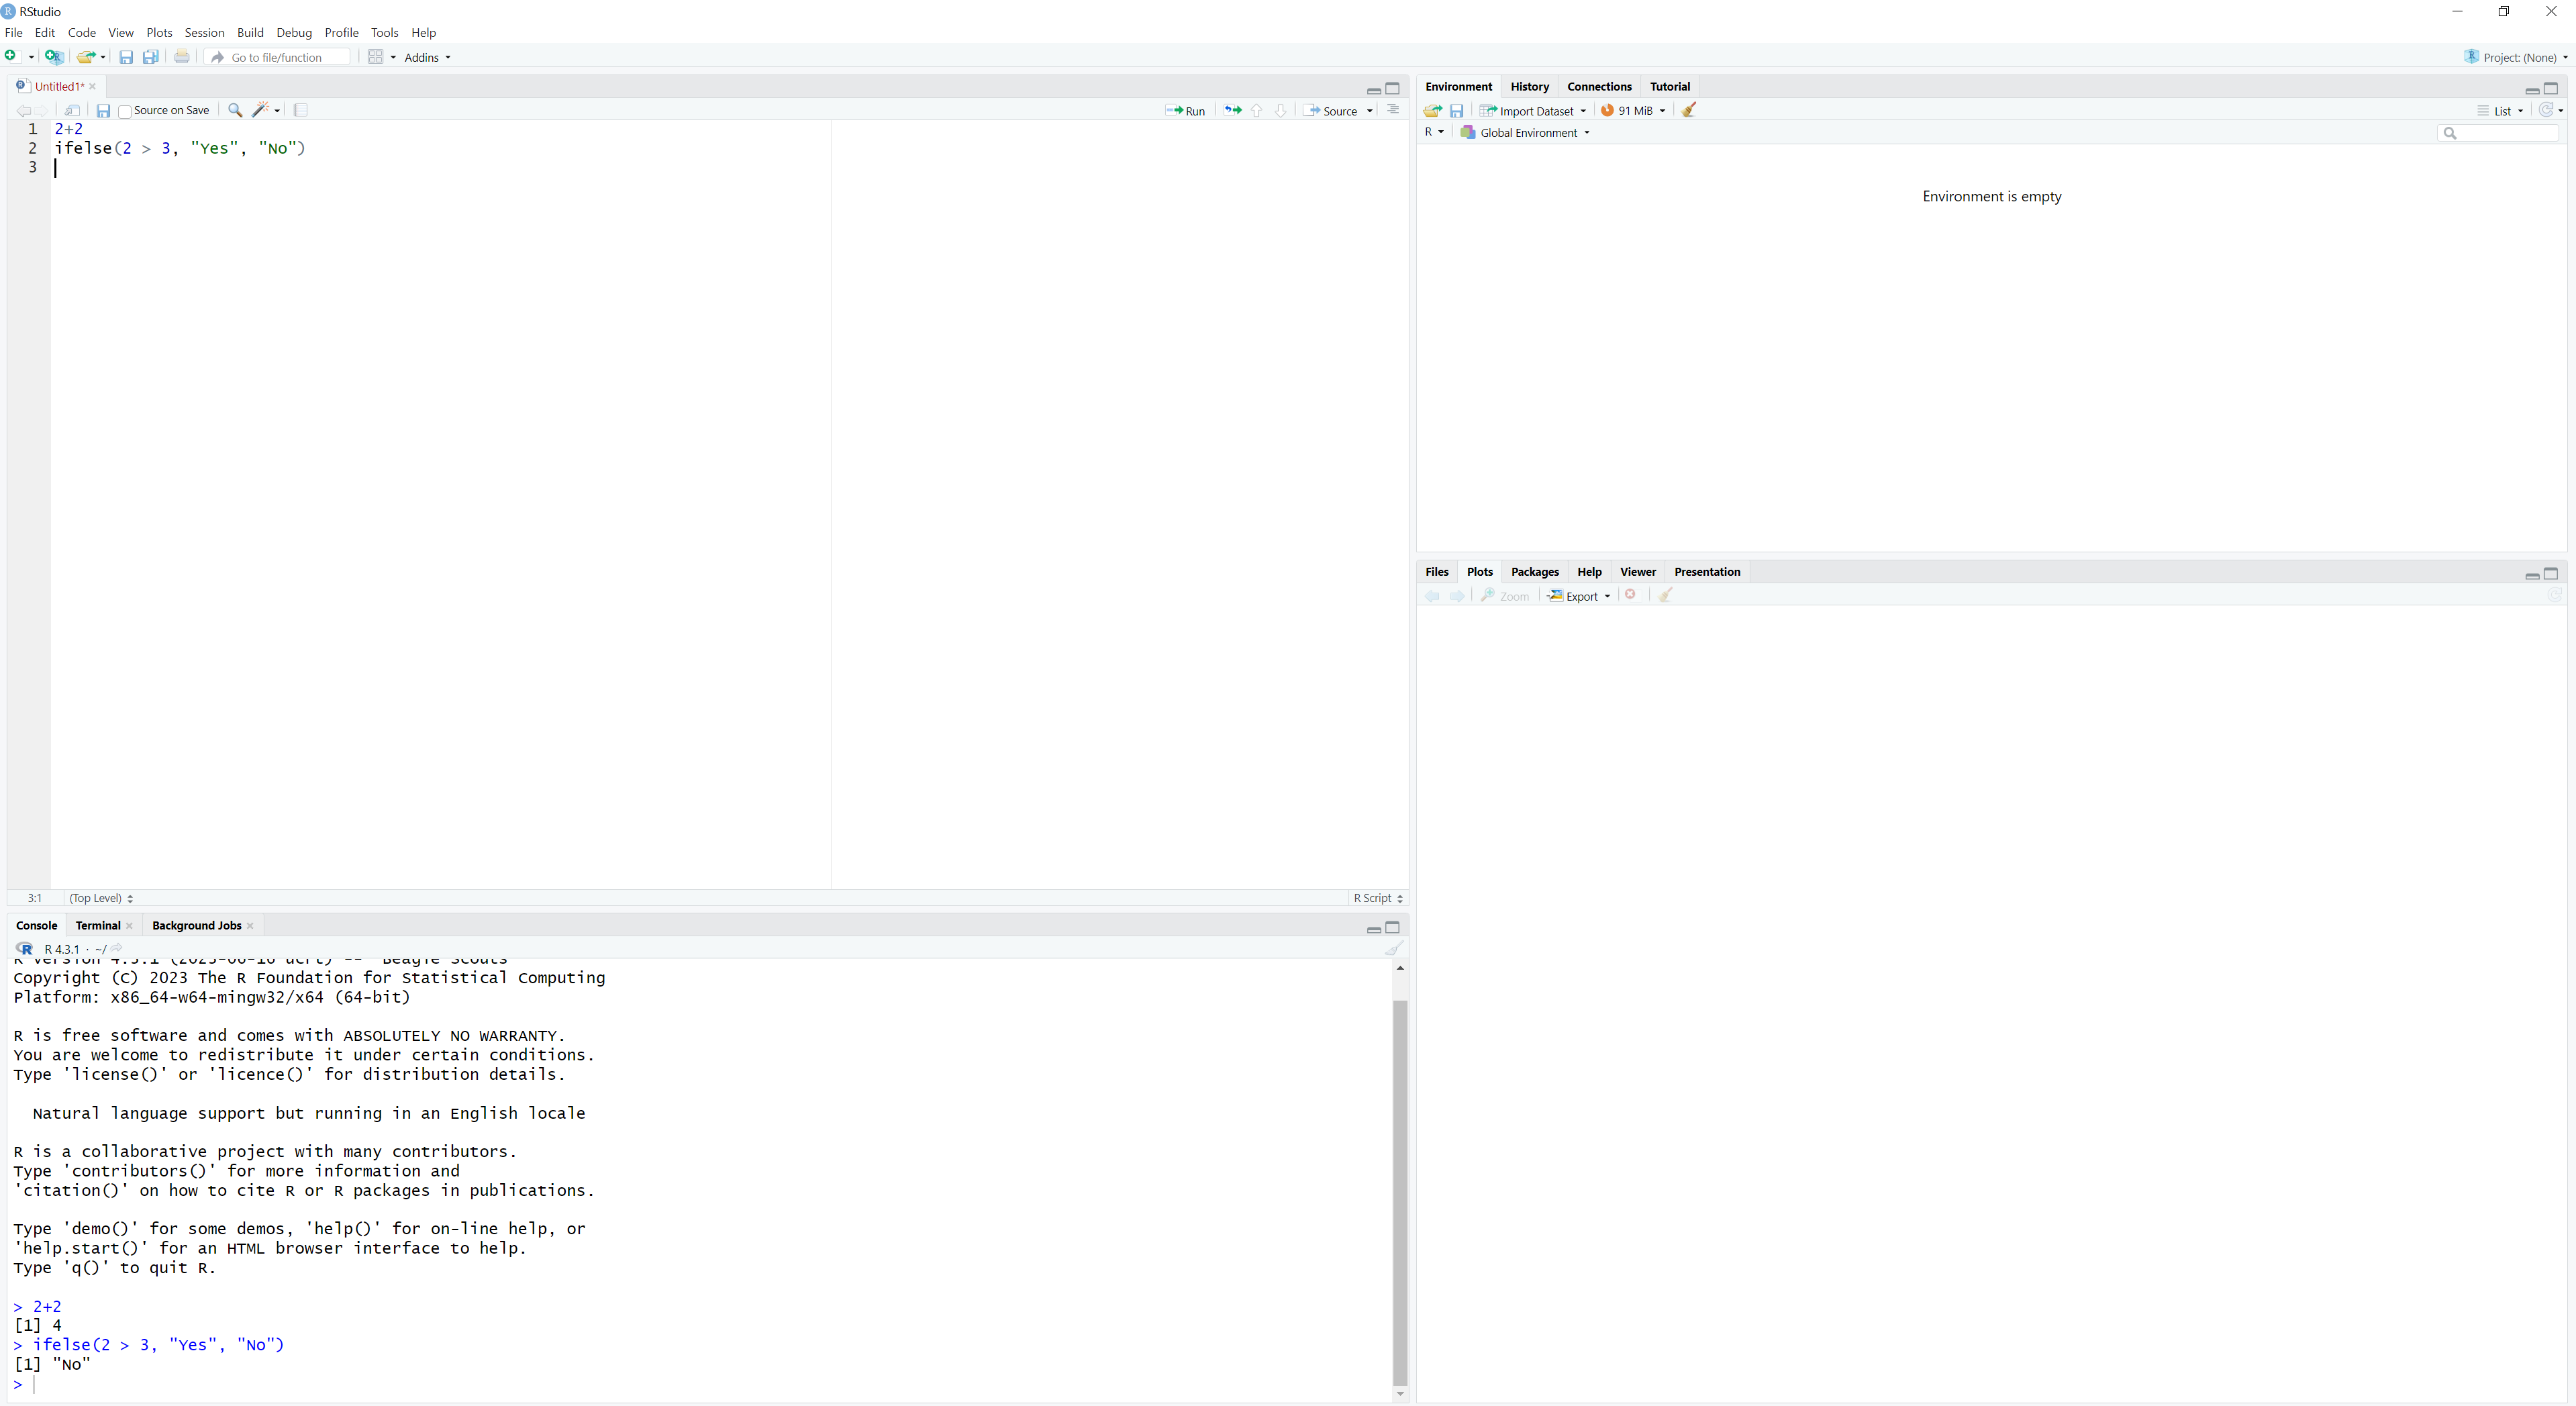Click the Re-run previous code region icon
This screenshot has height=1406, width=2576.
click(x=1232, y=110)
